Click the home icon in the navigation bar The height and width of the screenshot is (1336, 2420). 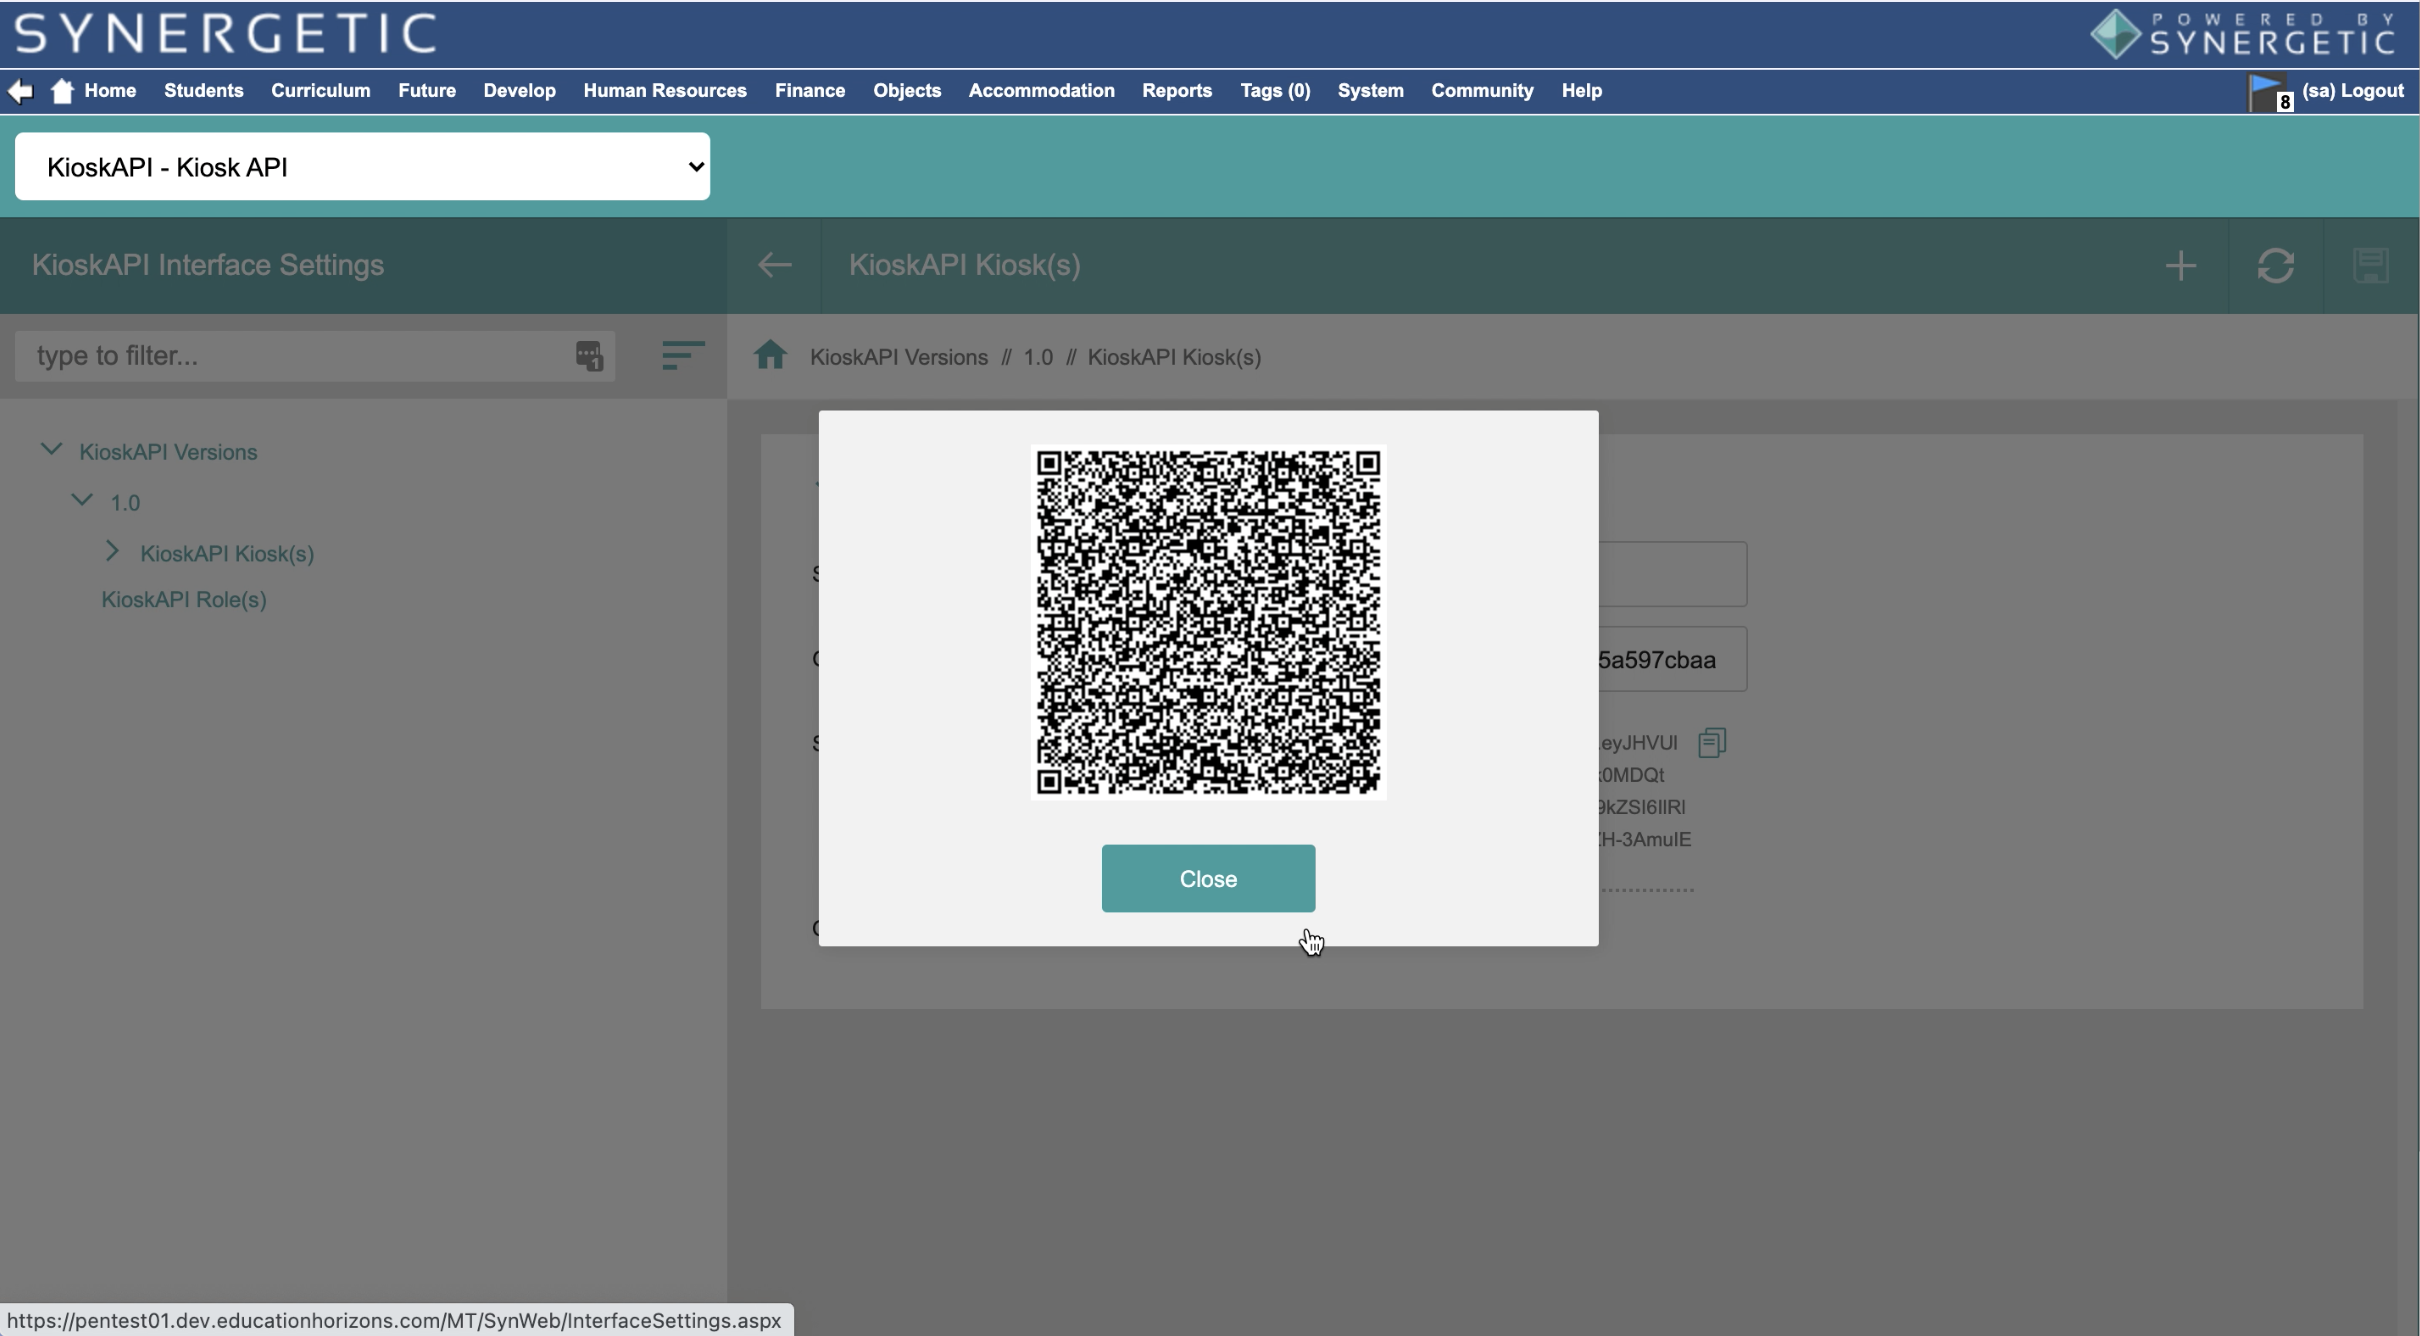61,90
